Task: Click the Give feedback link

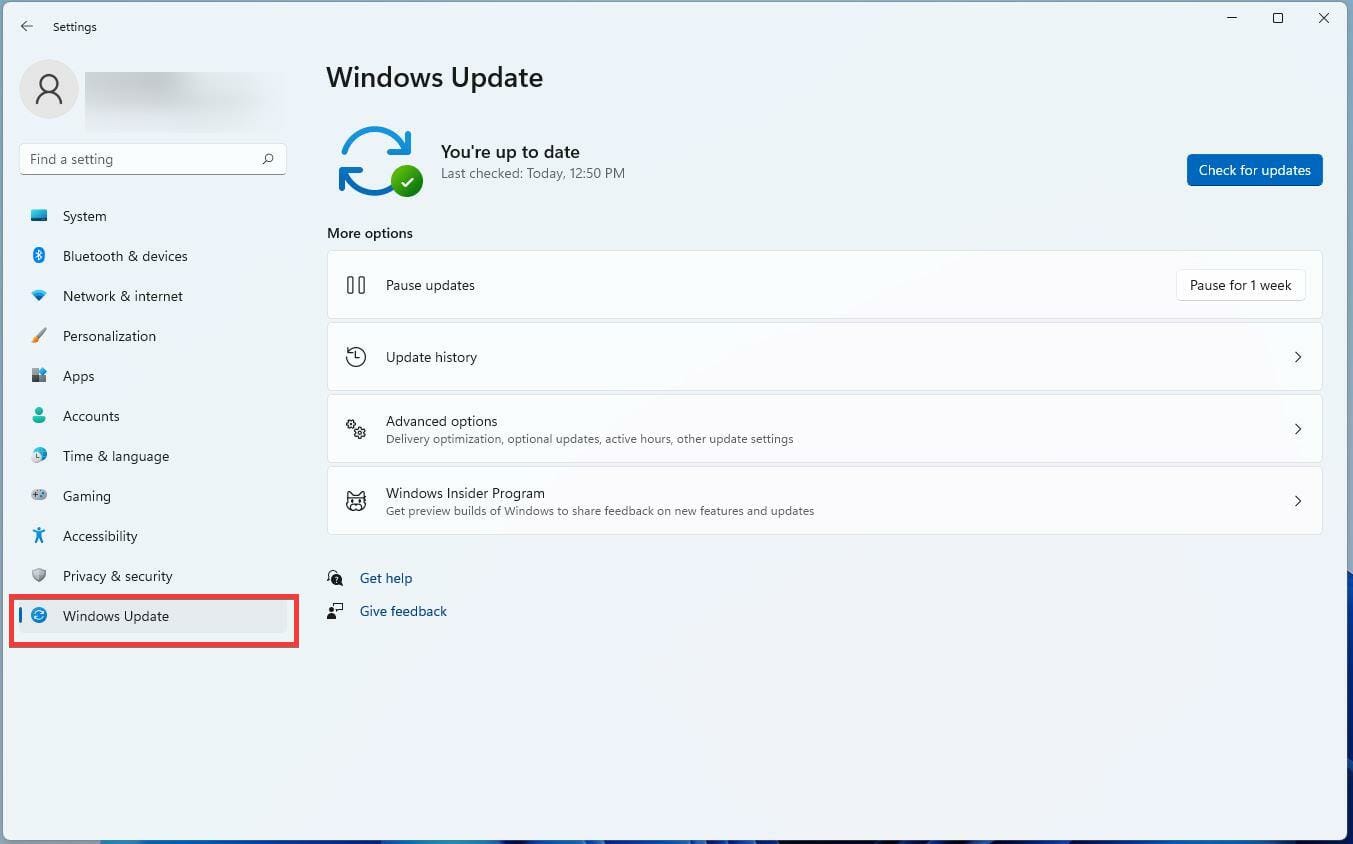Action: [403, 611]
